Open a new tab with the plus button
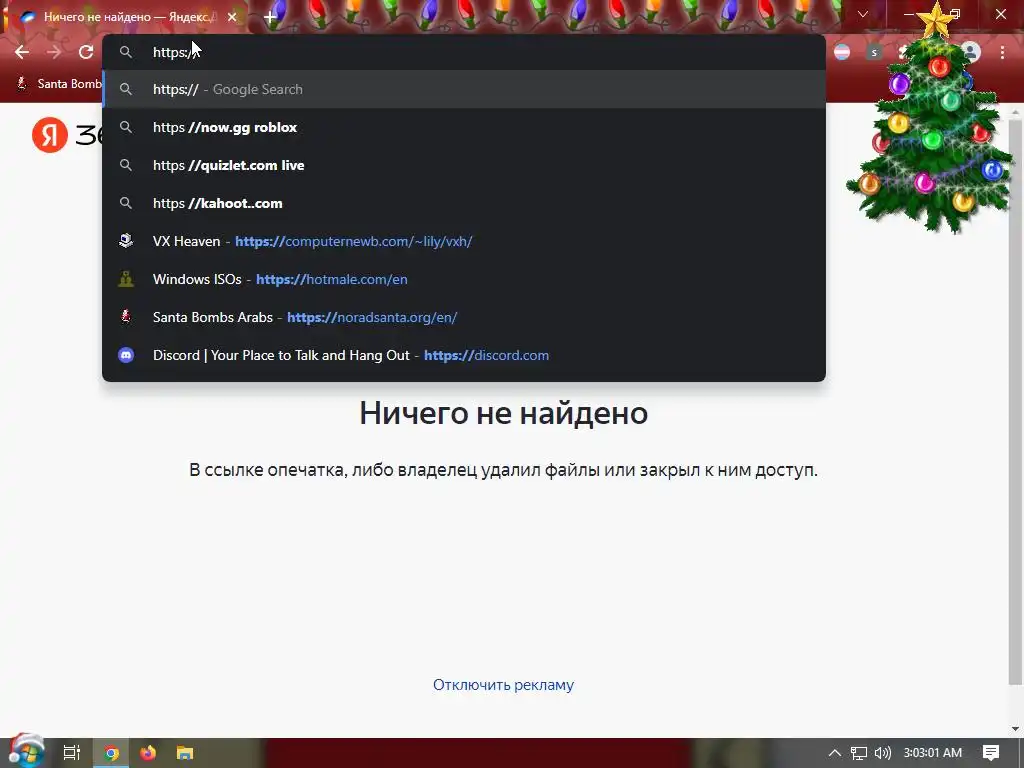 pos(270,17)
